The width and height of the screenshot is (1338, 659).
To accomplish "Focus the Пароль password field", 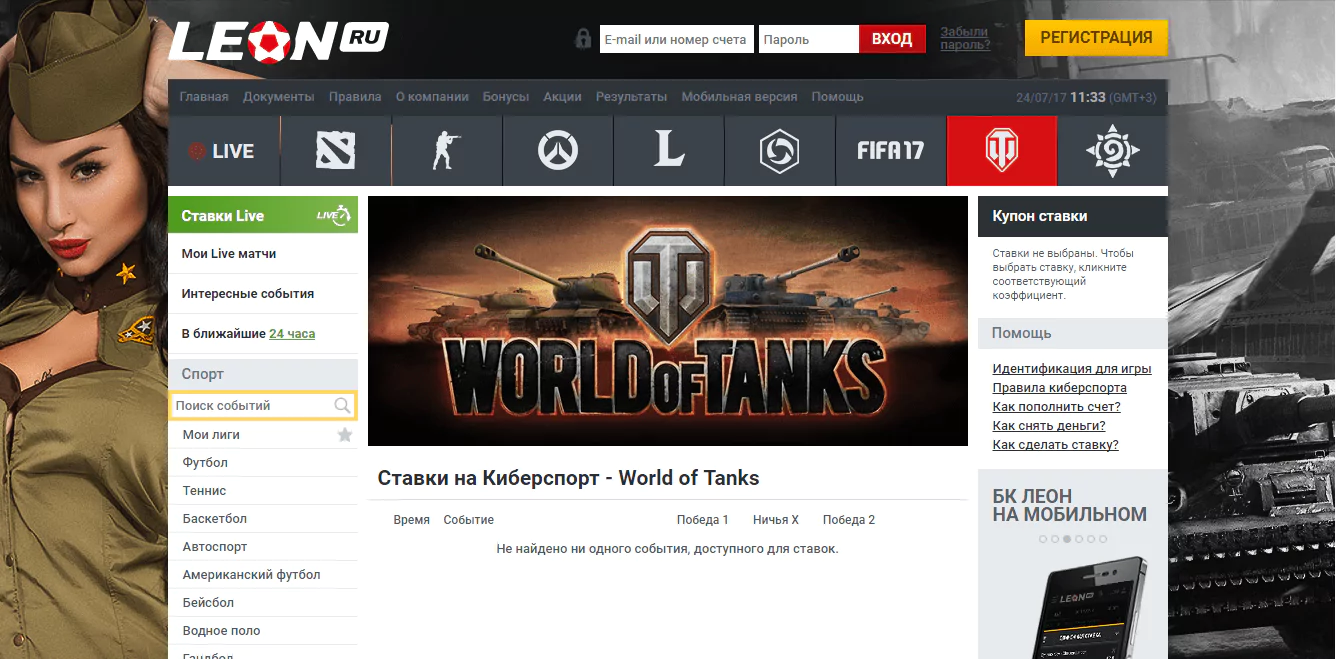I will [x=809, y=39].
